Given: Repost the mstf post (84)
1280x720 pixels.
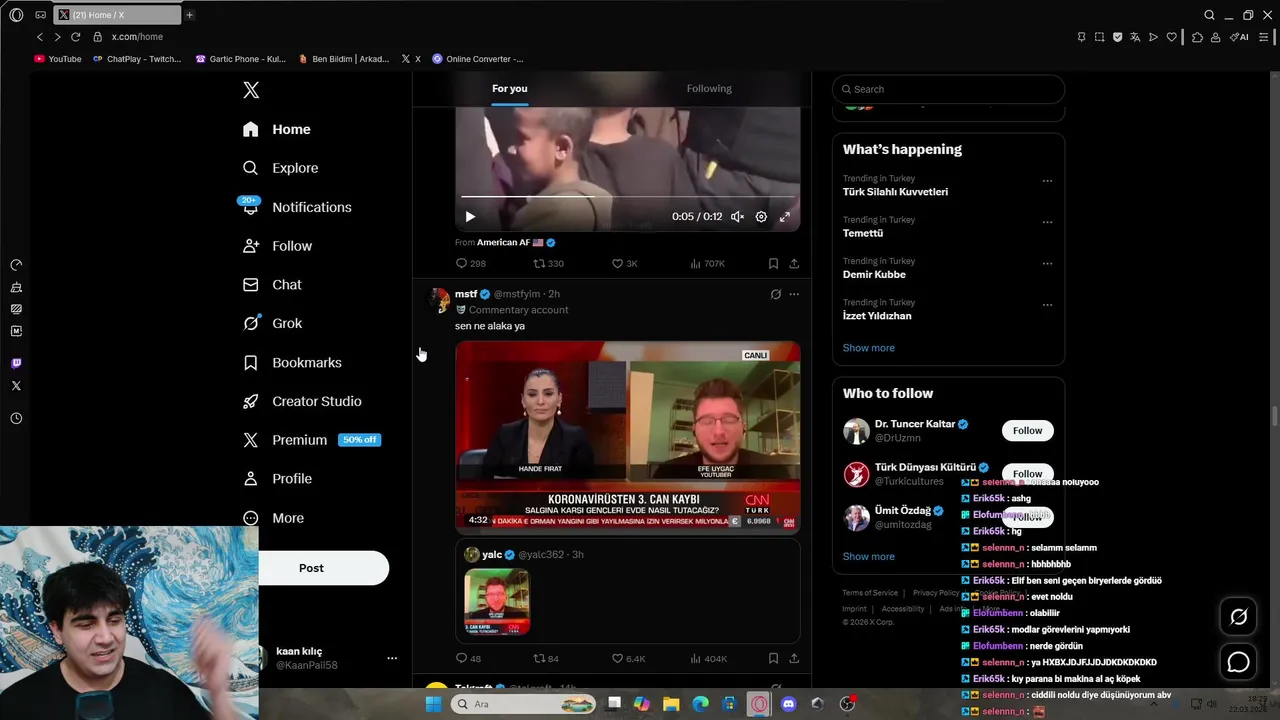Looking at the screenshot, I should click(x=546, y=659).
